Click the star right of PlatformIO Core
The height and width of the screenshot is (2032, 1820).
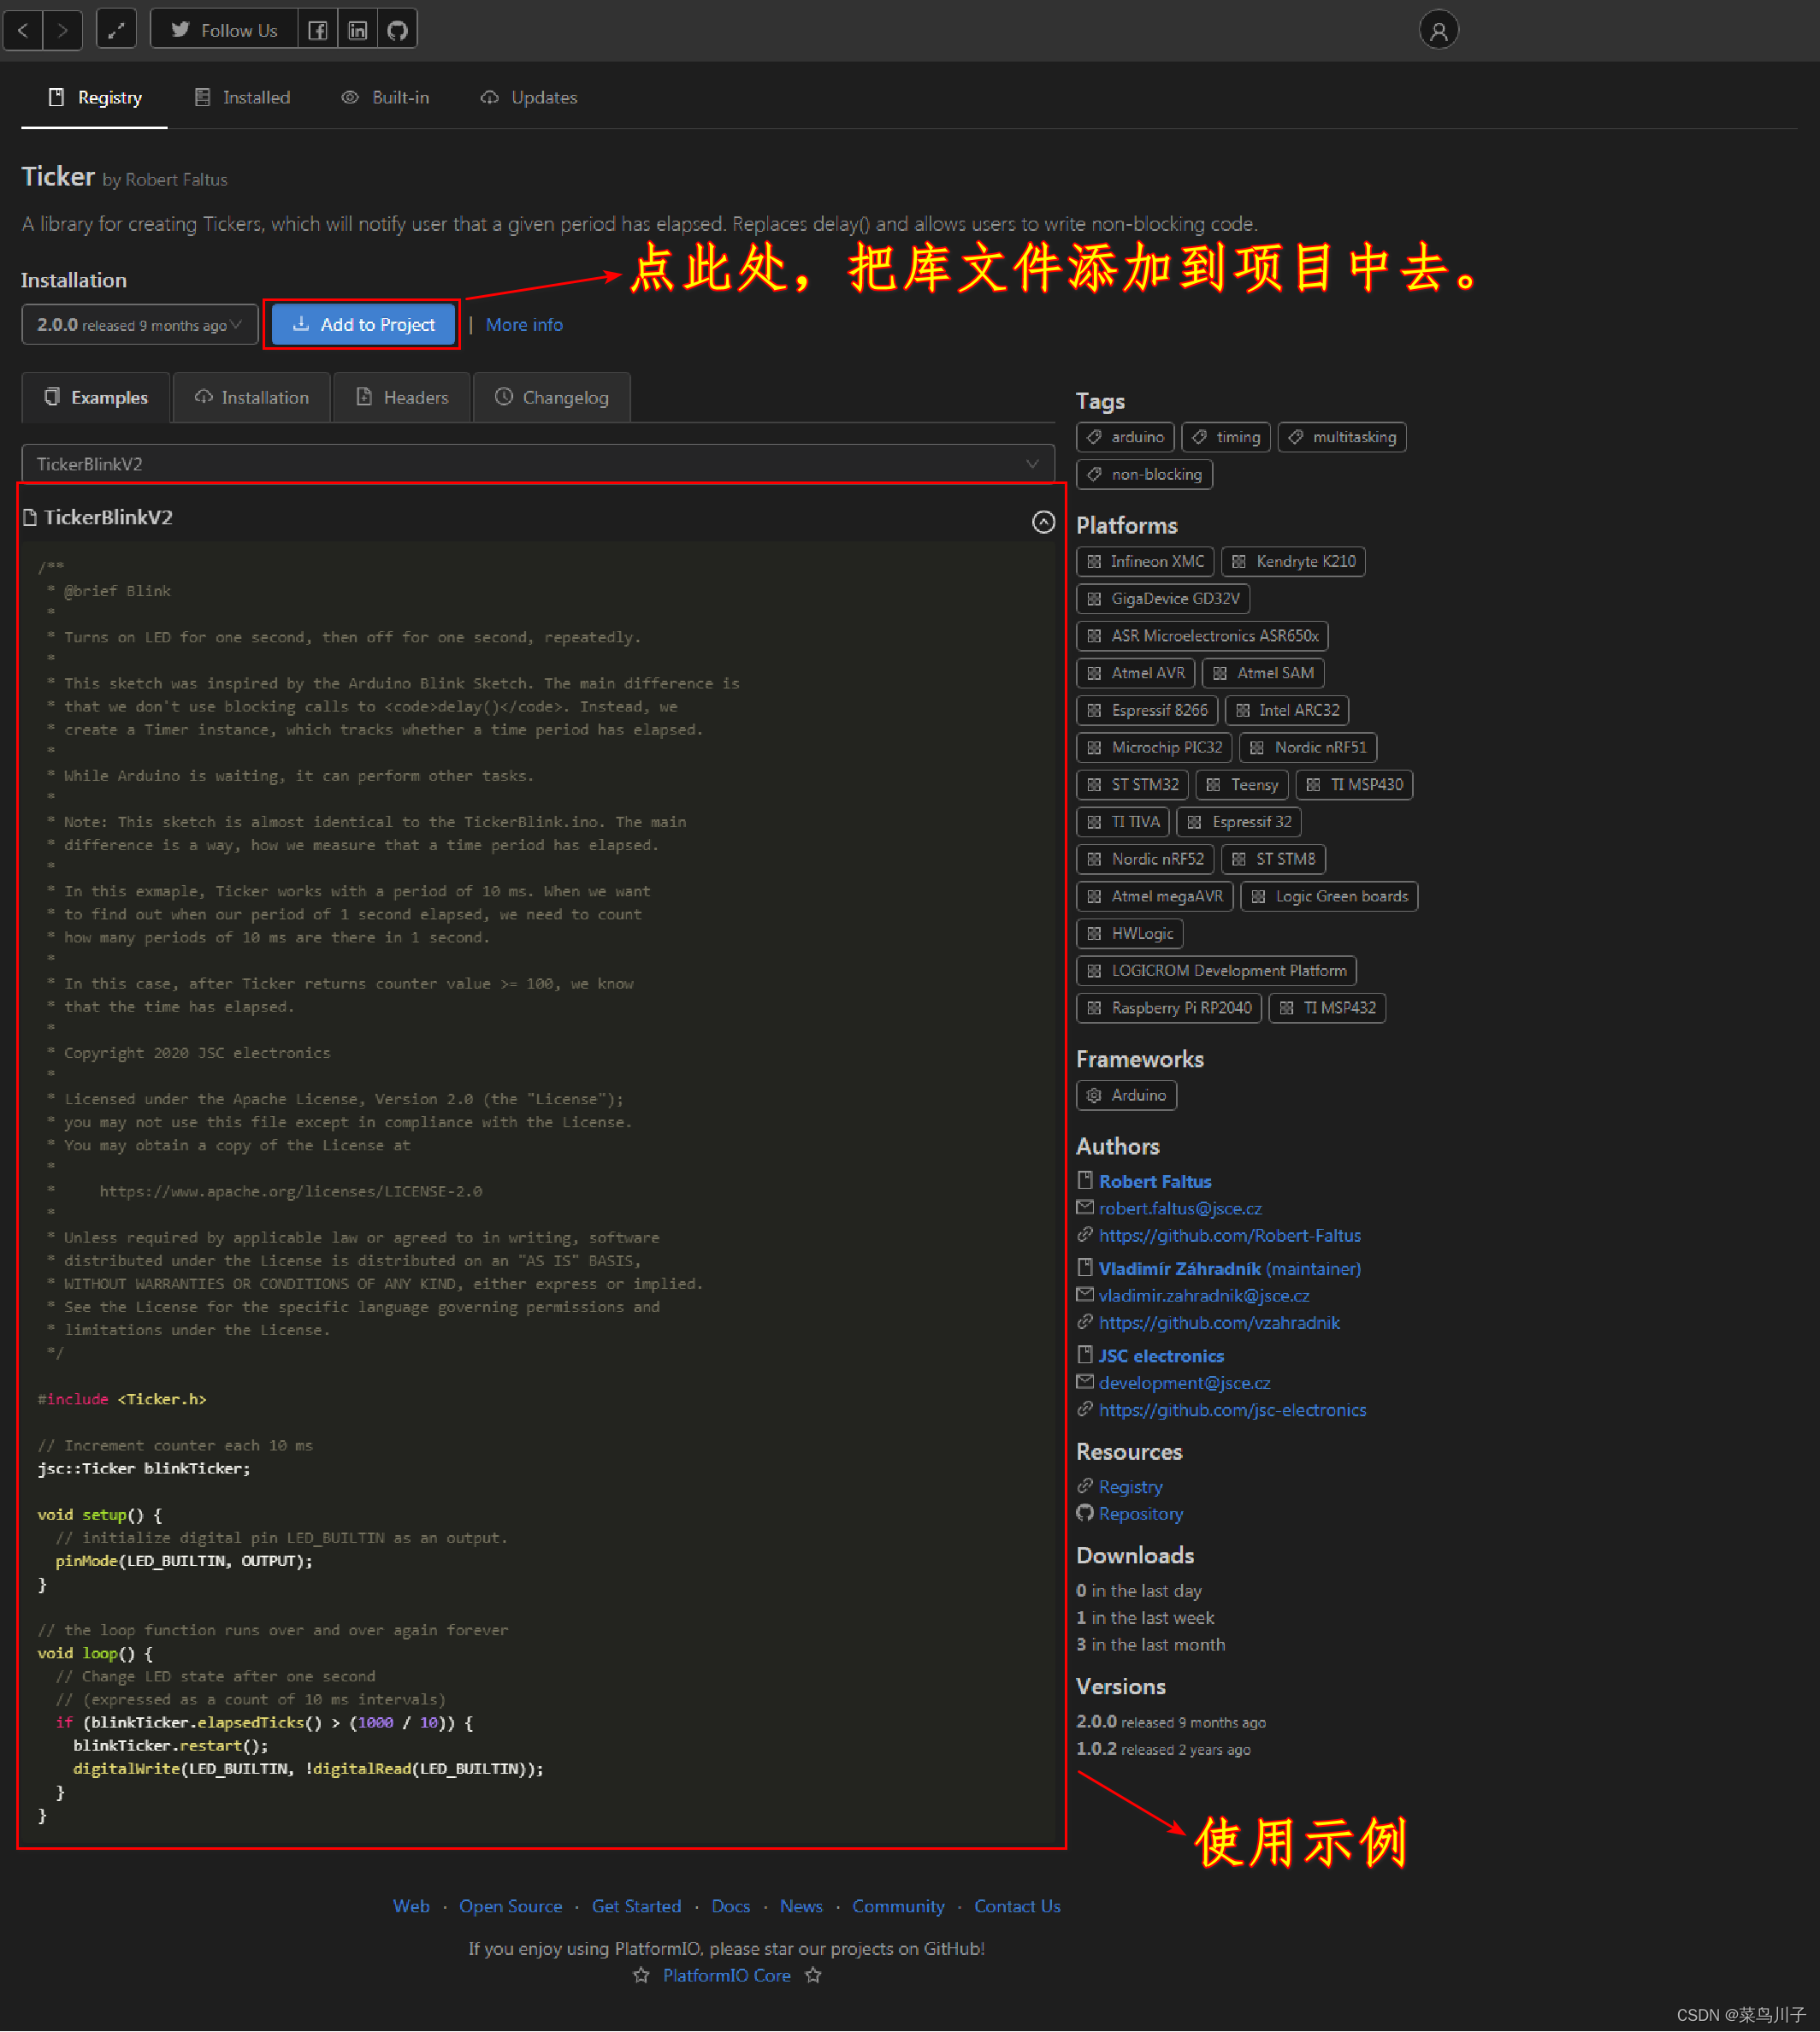coord(813,1975)
